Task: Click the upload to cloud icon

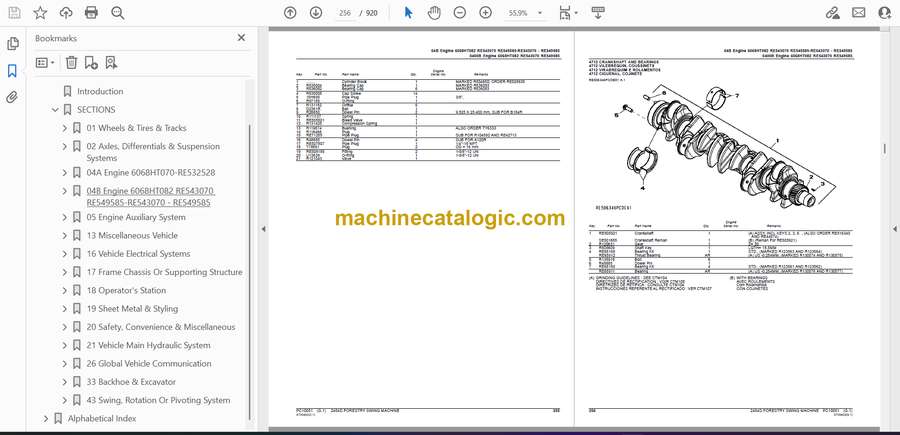Action: pyautogui.click(x=66, y=13)
